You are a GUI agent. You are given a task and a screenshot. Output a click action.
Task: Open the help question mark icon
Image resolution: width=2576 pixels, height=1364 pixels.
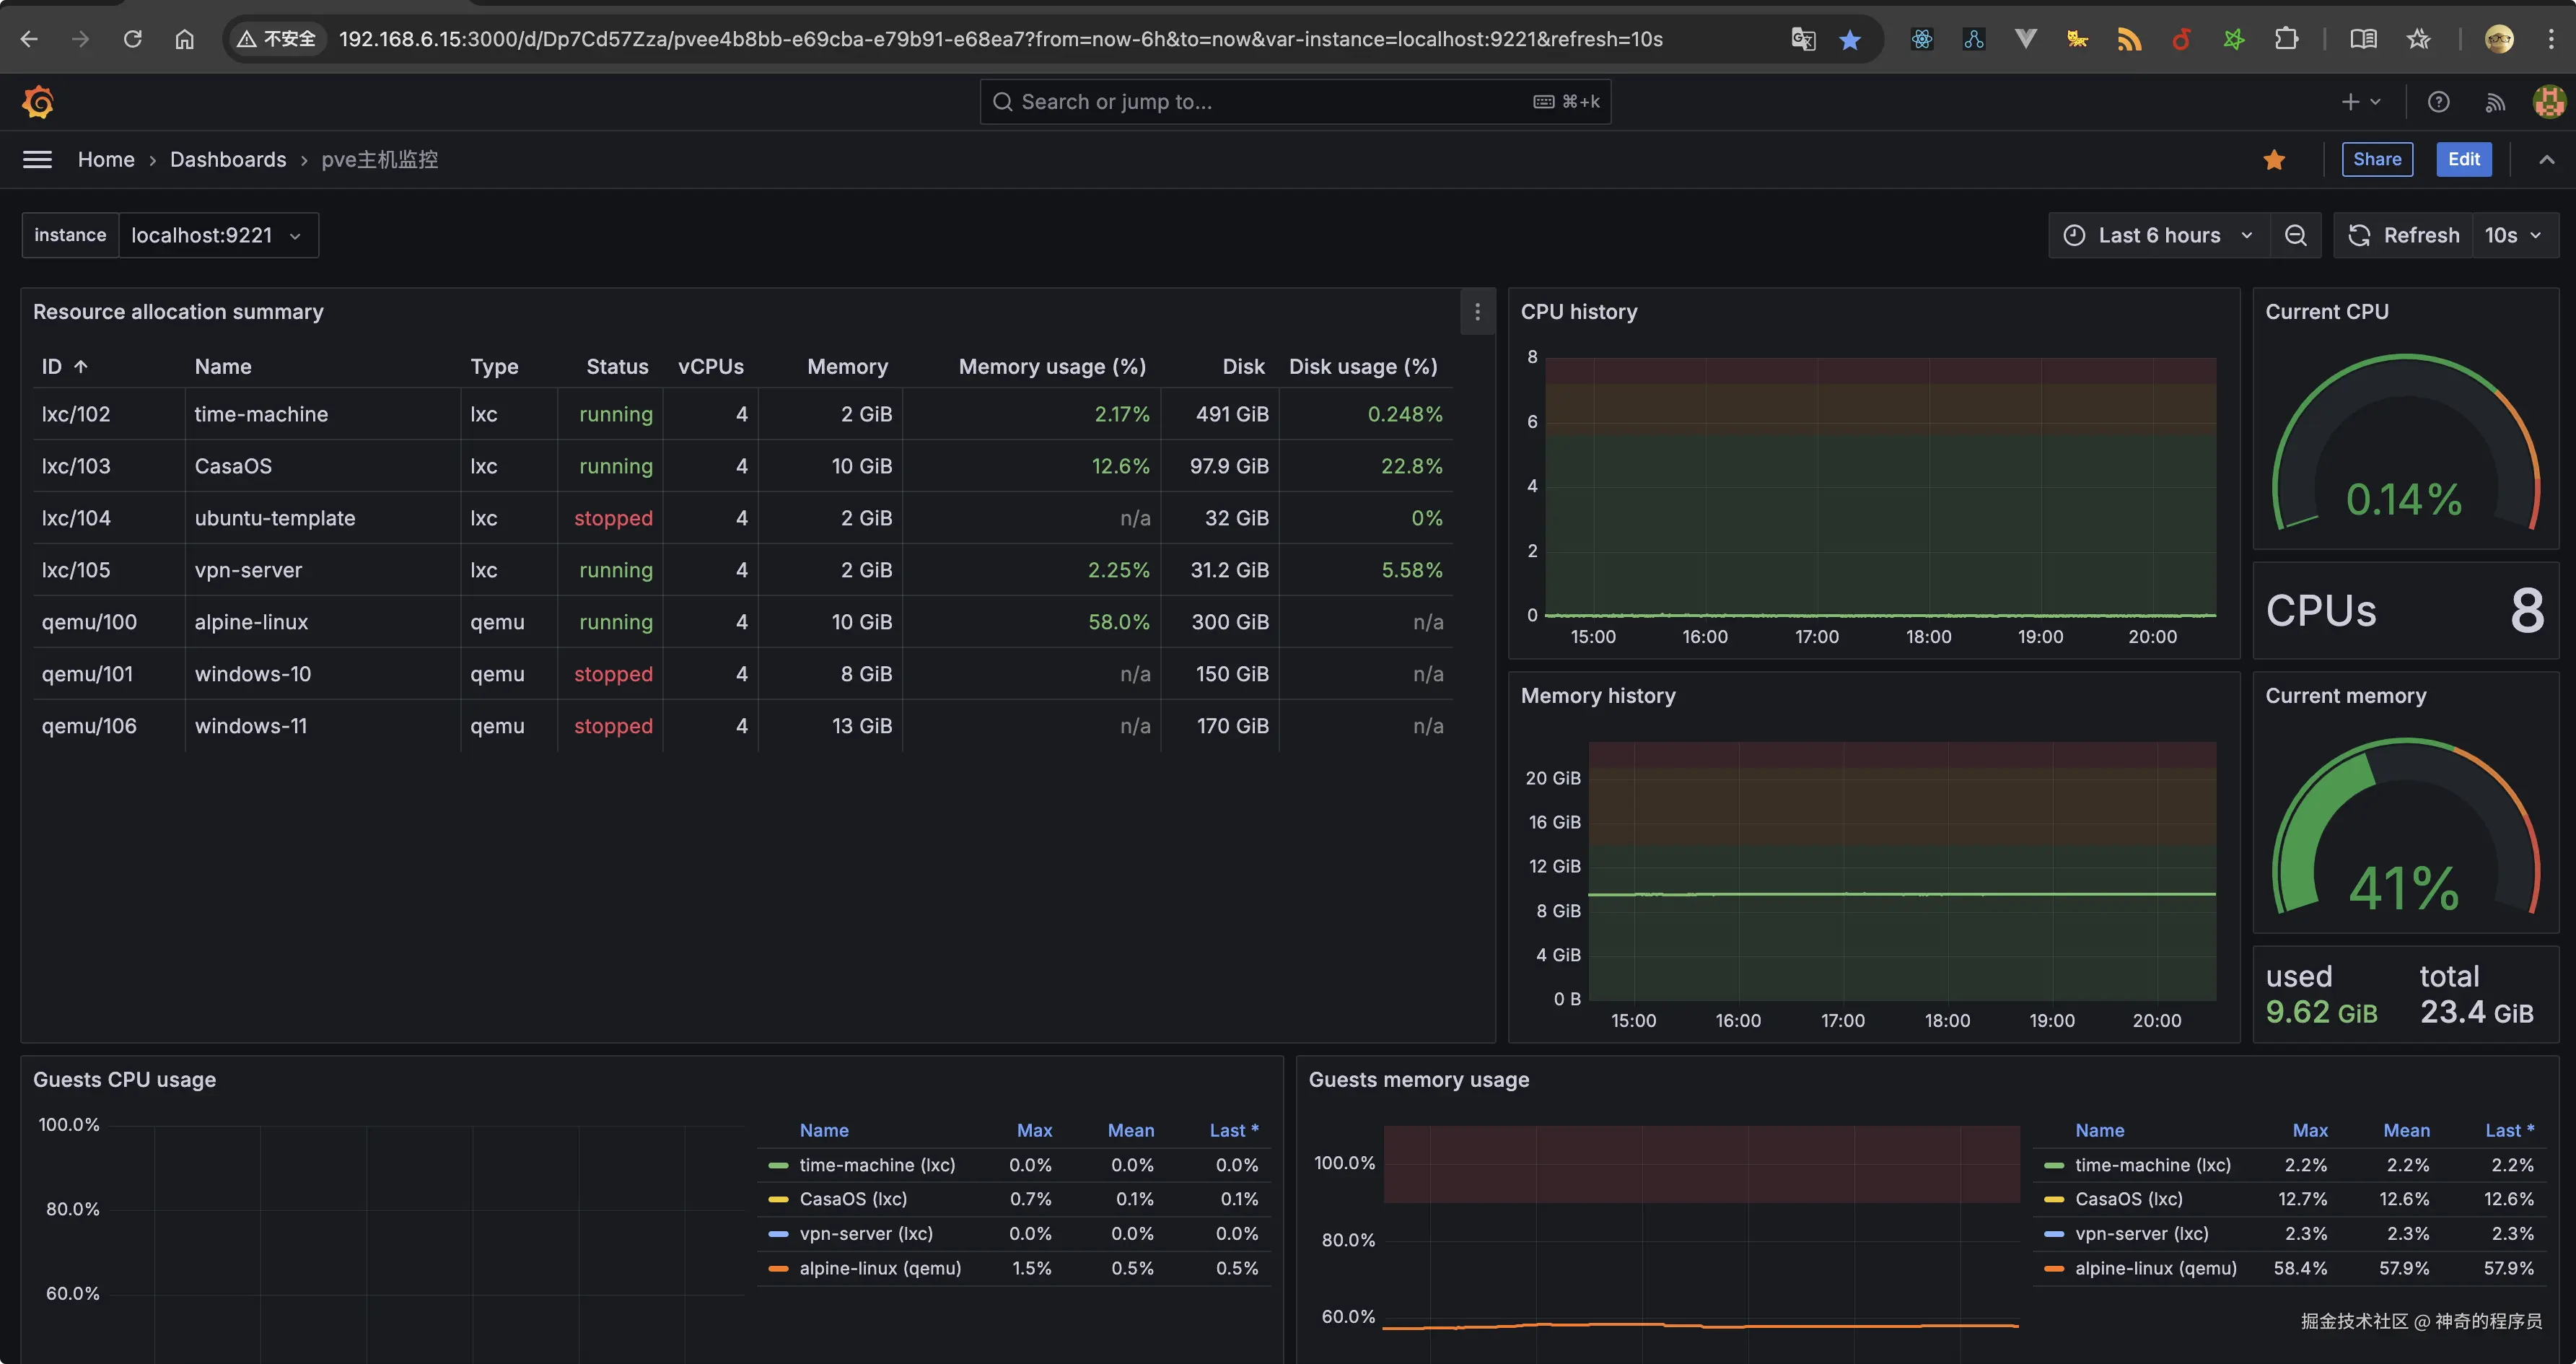[x=2438, y=102]
